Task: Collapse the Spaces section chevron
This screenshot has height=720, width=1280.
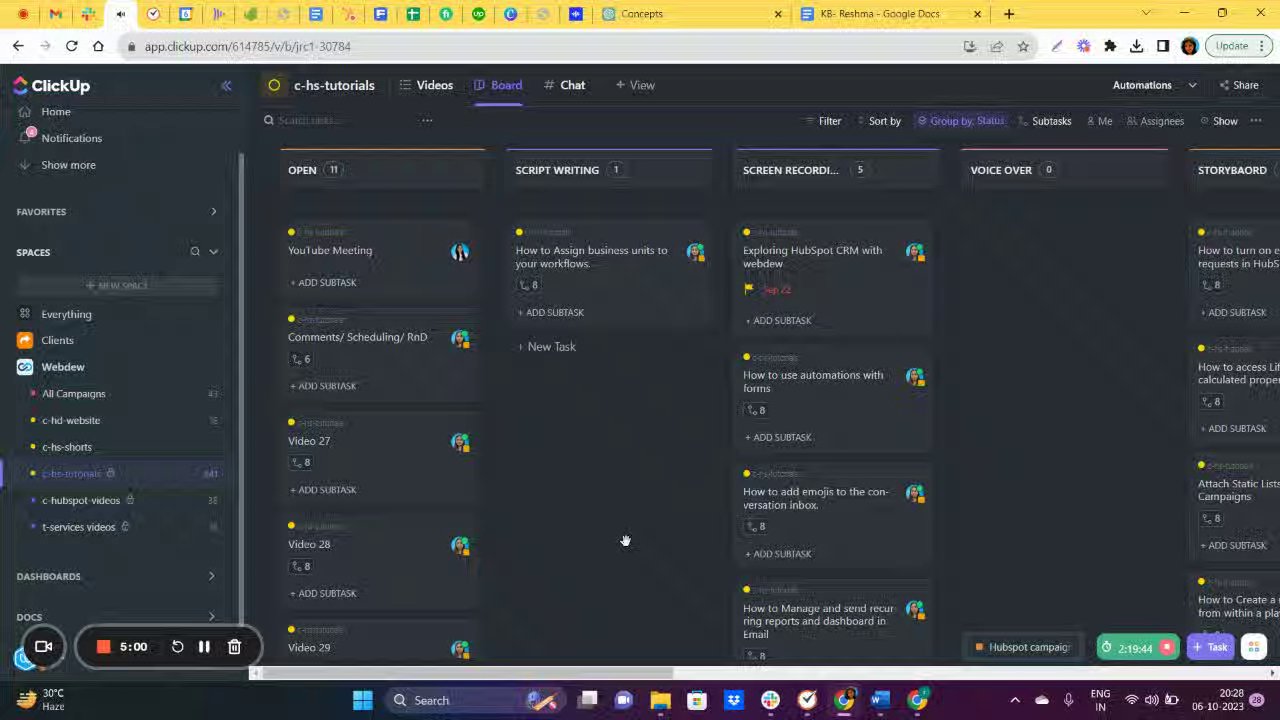Action: (213, 252)
